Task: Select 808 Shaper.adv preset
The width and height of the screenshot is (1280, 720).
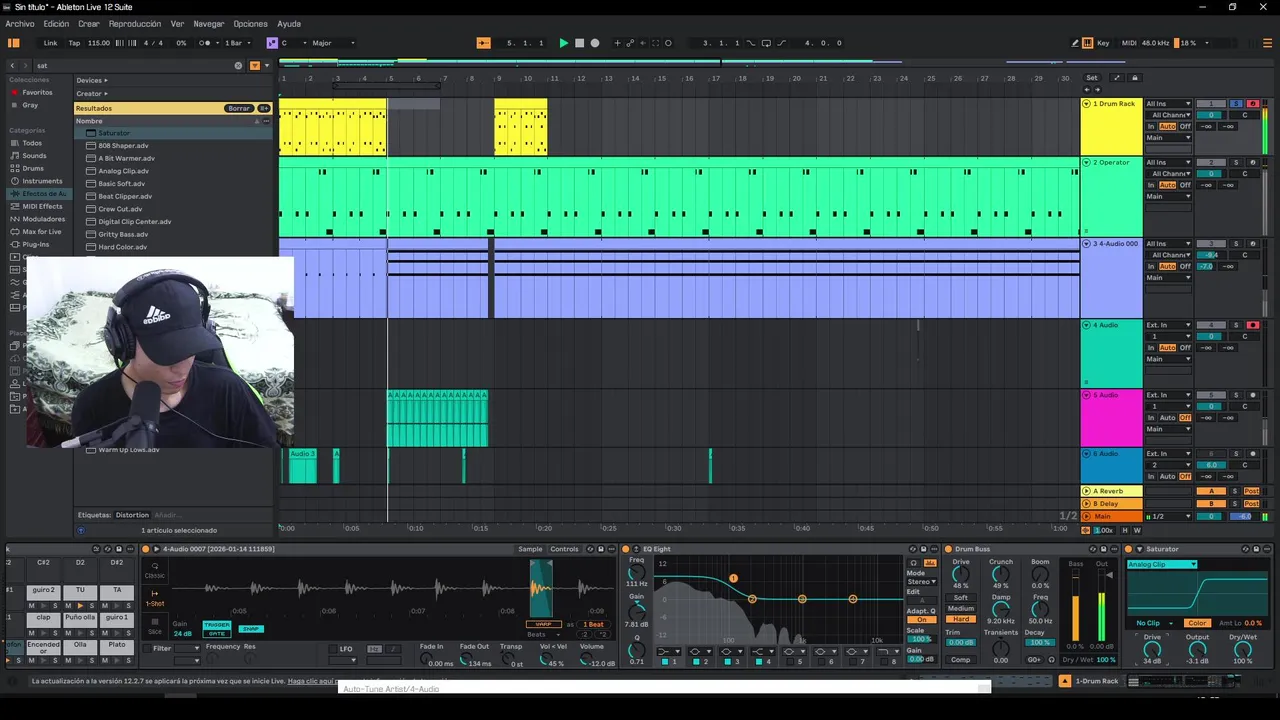Action: tap(123, 146)
